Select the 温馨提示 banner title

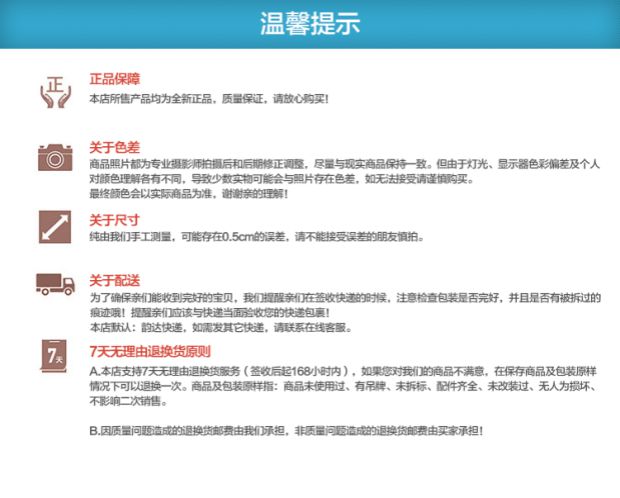pyautogui.click(x=310, y=23)
